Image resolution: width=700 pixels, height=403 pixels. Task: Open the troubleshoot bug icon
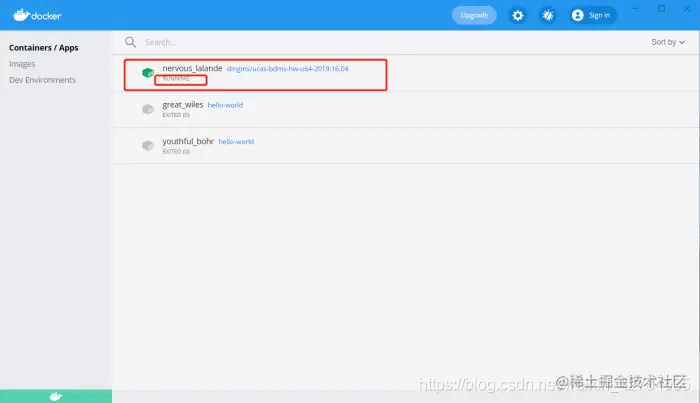[548, 16]
